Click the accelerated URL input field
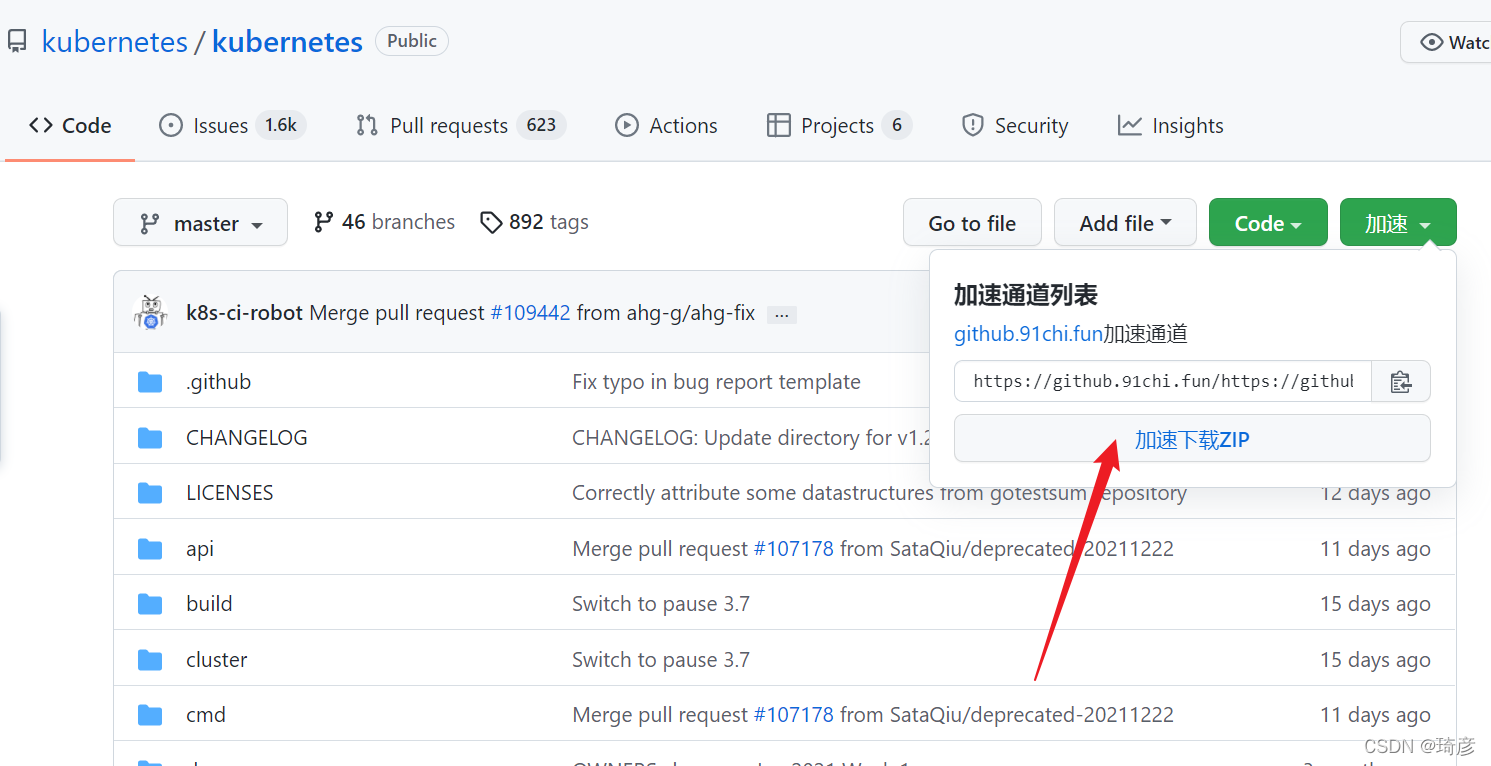1491x766 pixels. (x=1163, y=381)
